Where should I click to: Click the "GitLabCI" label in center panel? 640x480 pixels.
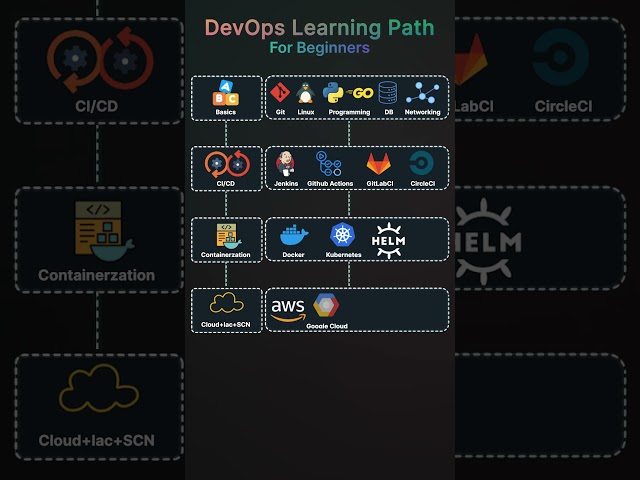(380, 184)
